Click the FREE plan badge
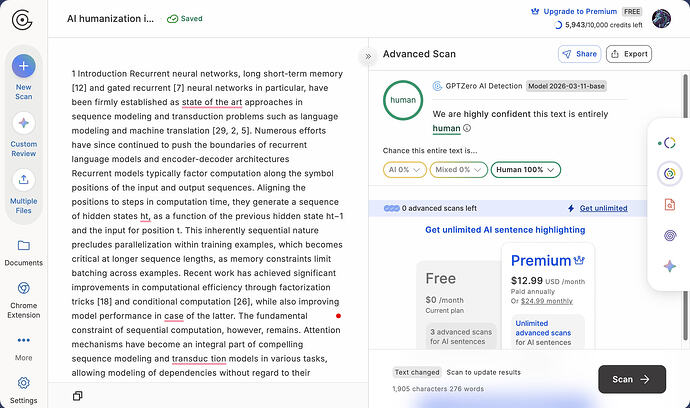690x408 pixels. (632, 11)
